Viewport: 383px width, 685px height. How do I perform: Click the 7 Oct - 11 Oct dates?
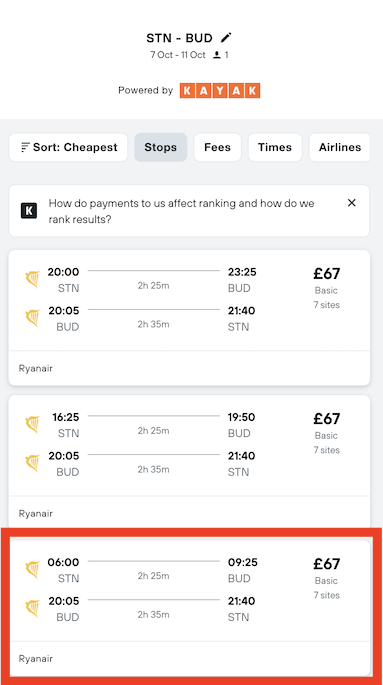click(178, 55)
